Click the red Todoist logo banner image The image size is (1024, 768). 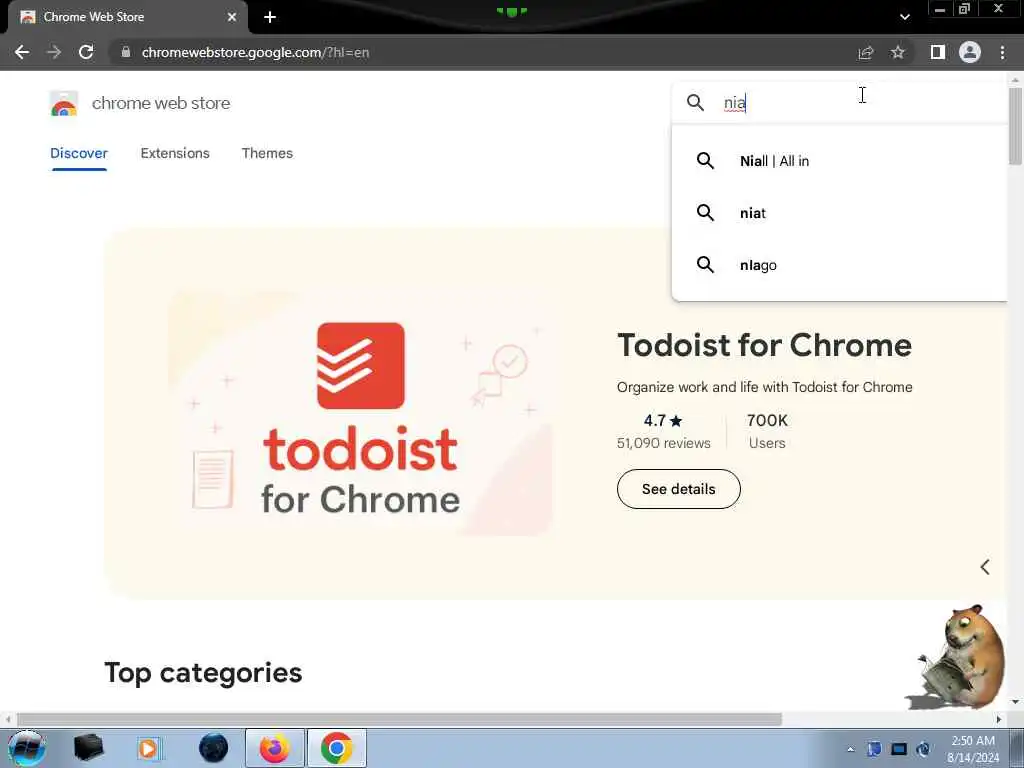[360, 413]
